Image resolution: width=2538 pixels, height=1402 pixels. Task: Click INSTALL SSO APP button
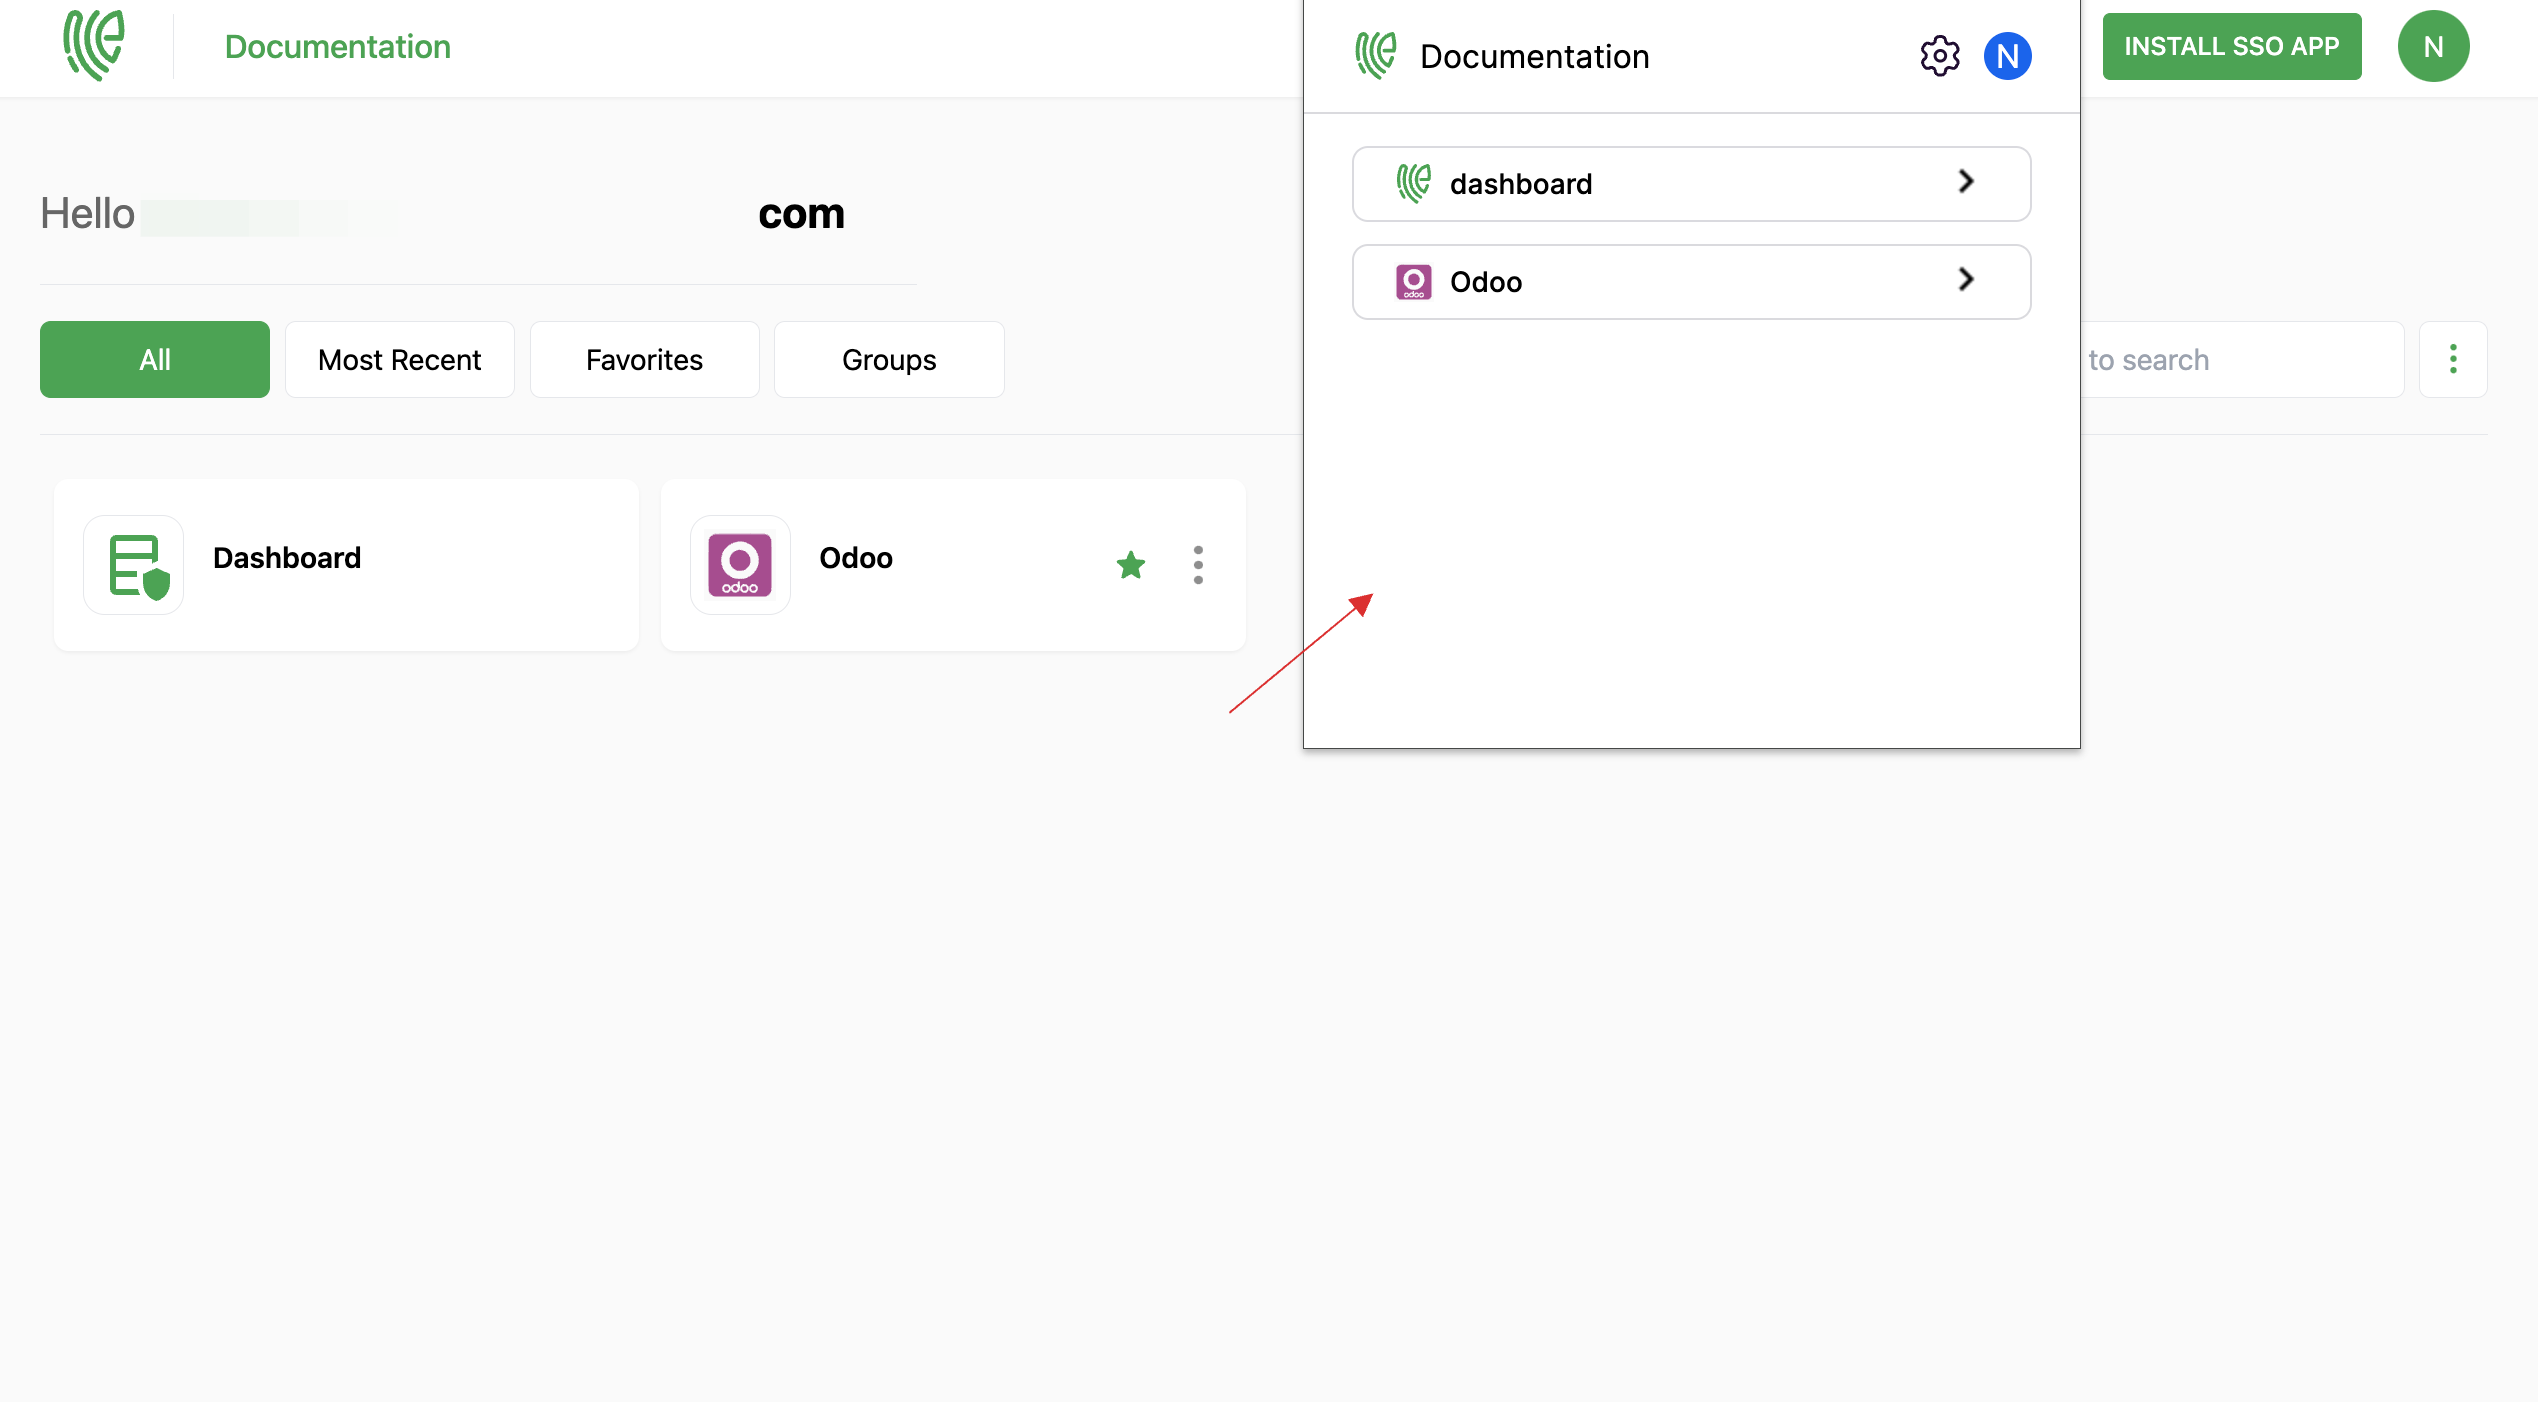point(2232,46)
